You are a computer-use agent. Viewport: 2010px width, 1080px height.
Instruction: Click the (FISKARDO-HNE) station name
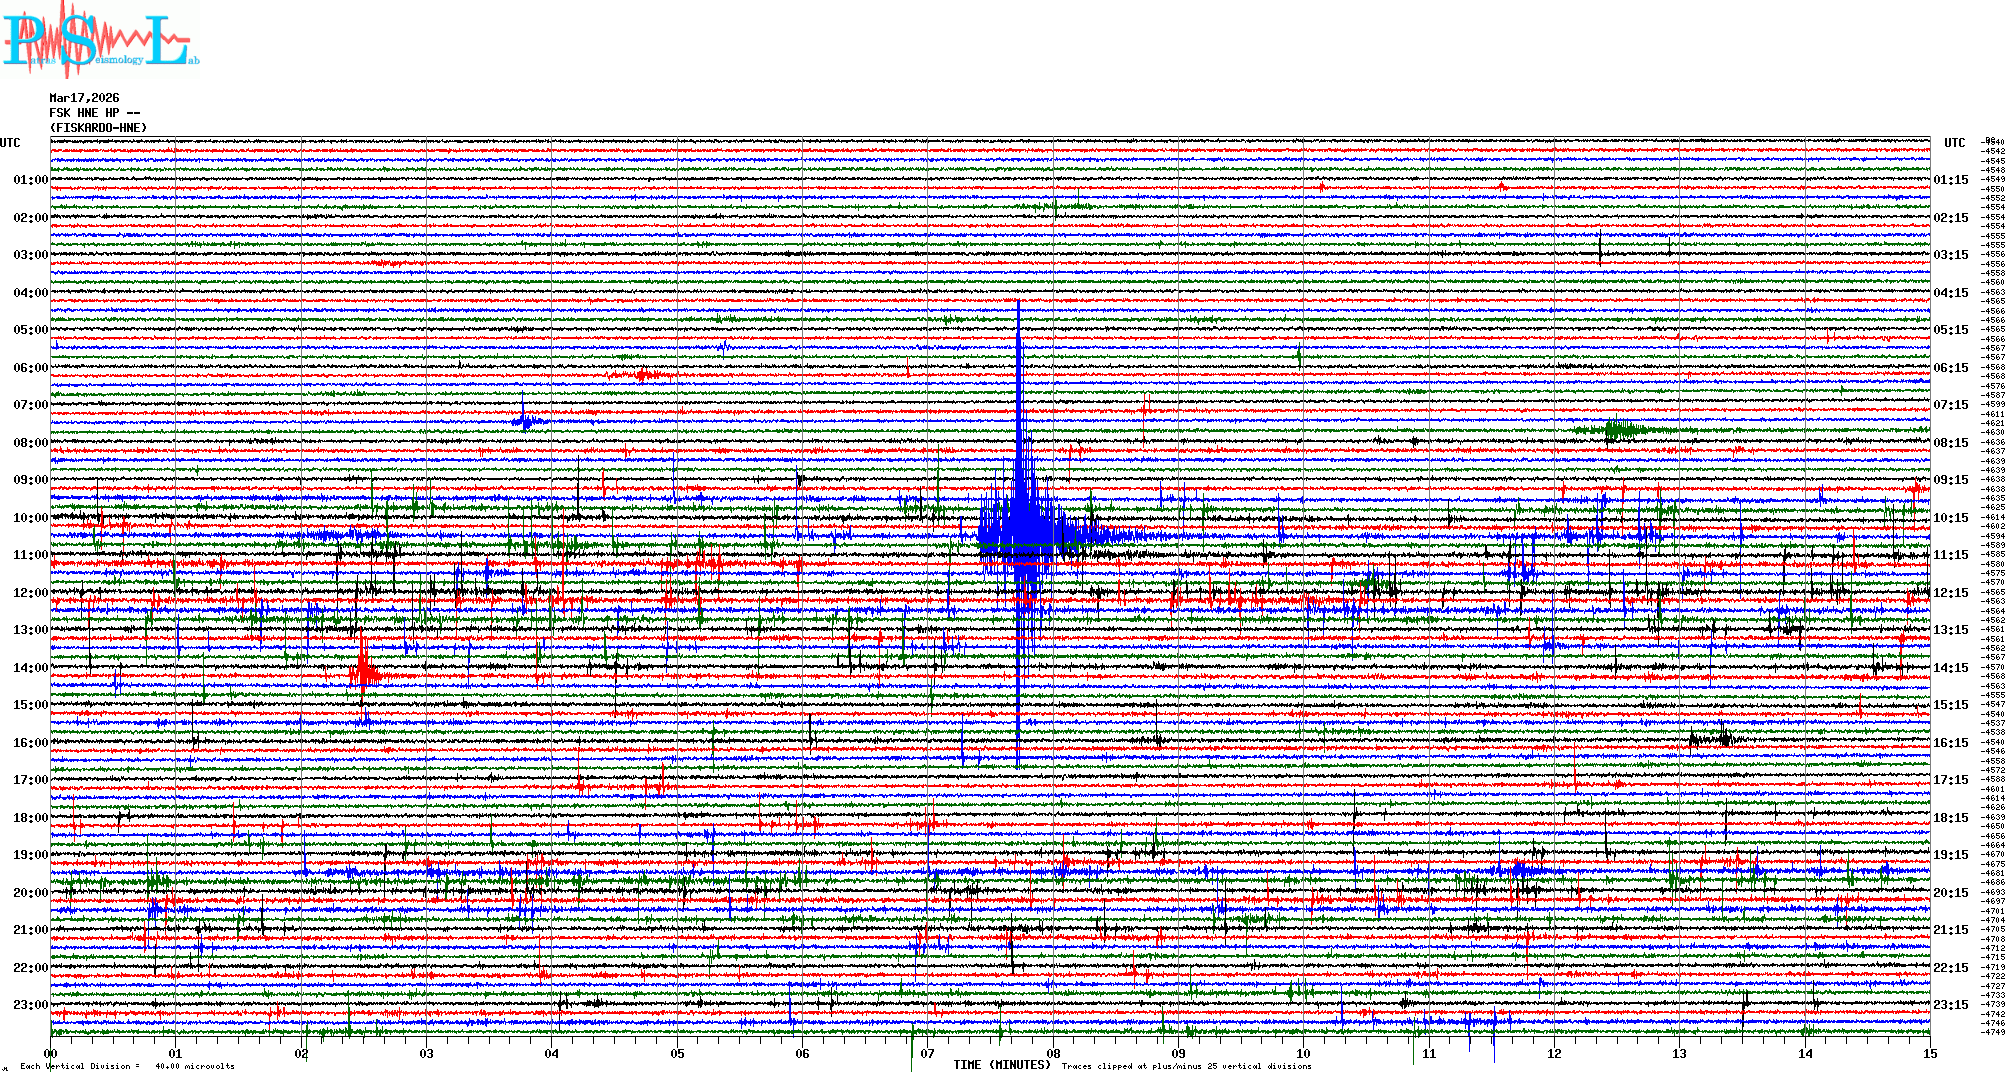point(98,128)
